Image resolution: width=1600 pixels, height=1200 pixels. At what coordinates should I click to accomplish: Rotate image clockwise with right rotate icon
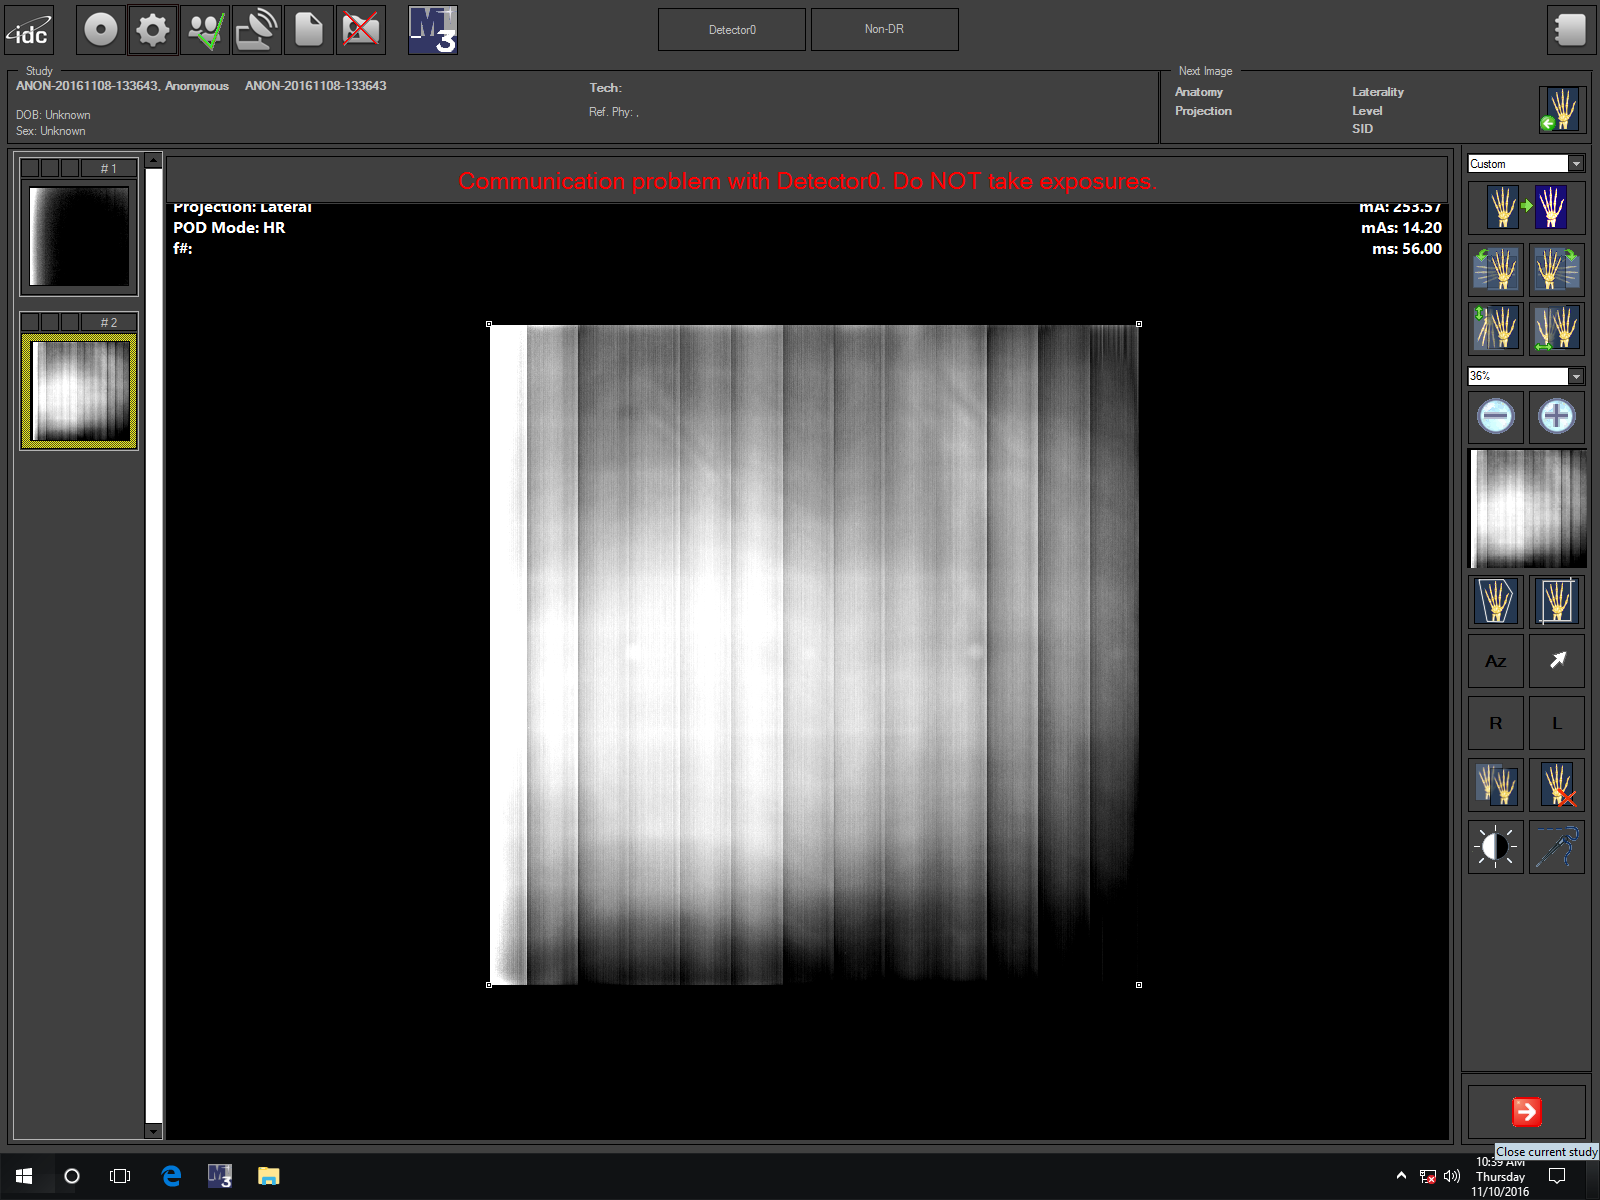pos(1556,269)
